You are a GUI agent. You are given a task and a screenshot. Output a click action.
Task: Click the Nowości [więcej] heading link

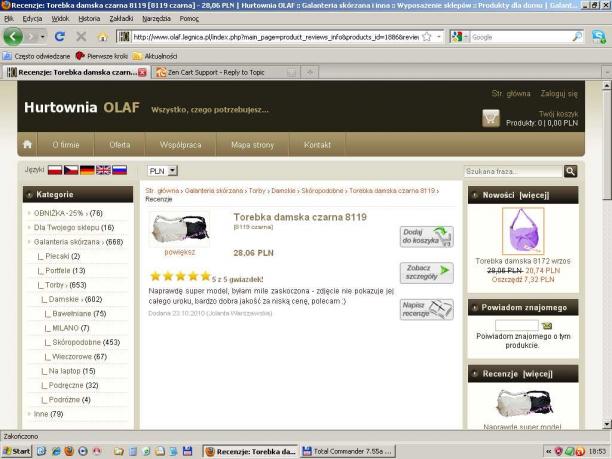click(x=516, y=195)
